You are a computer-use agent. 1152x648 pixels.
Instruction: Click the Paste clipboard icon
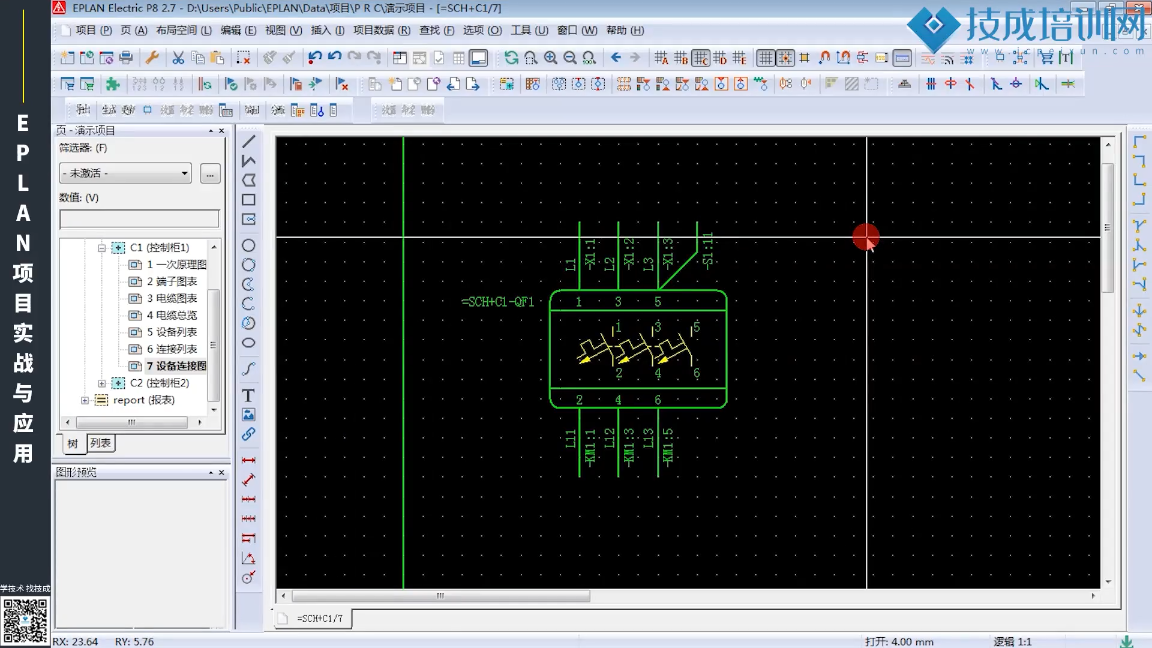[217, 57]
